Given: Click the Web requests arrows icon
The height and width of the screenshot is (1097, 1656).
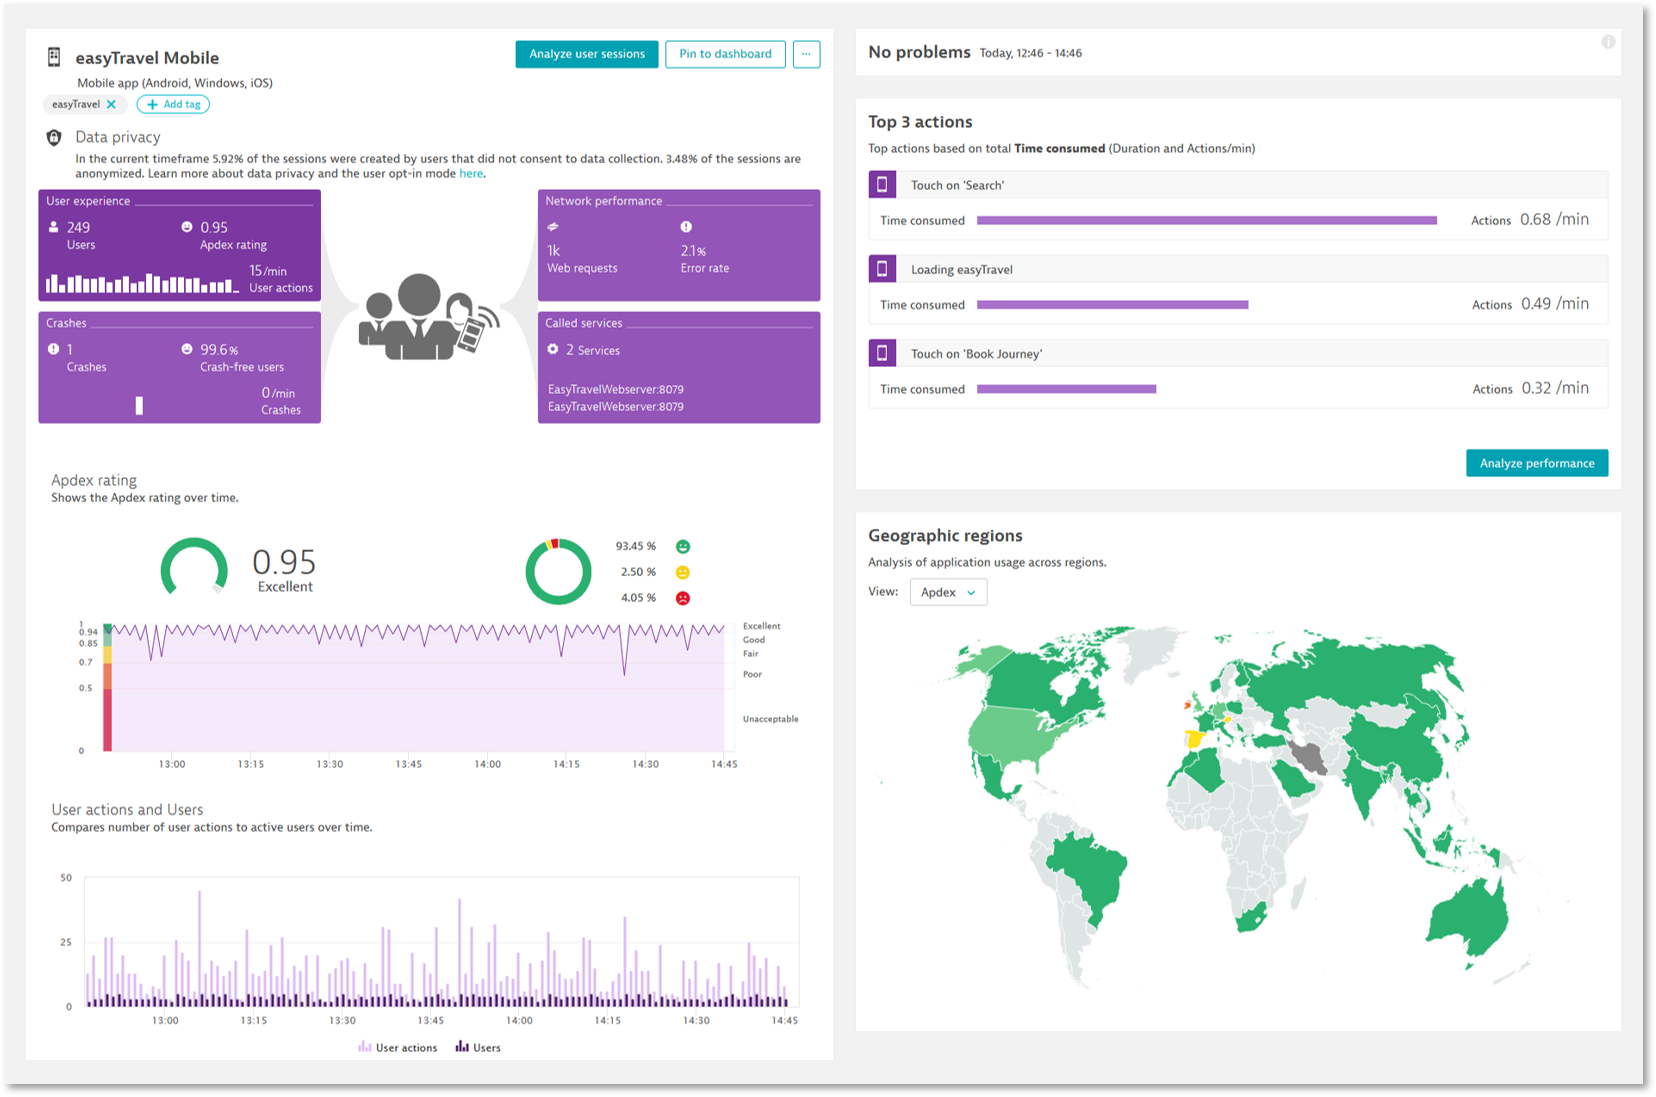Looking at the screenshot, I should 553,227.
